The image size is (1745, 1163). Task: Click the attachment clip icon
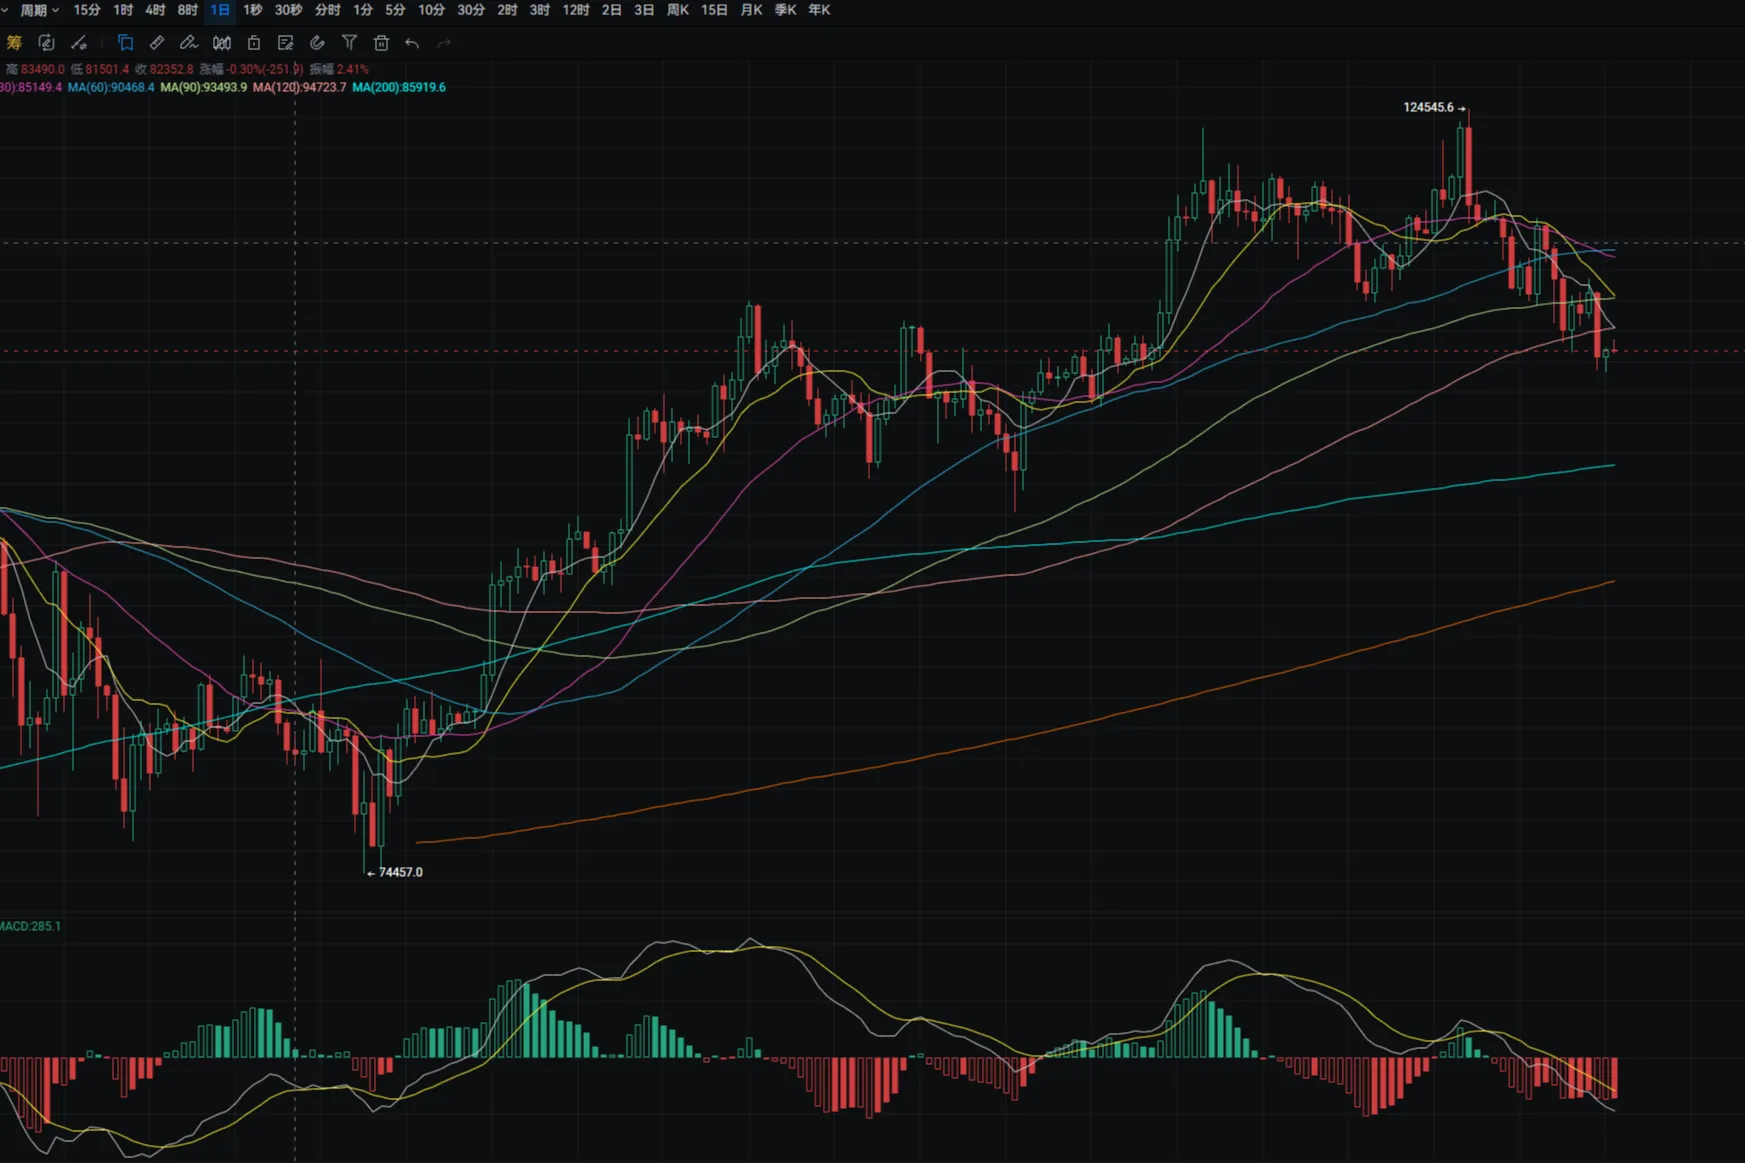point(317,43)
